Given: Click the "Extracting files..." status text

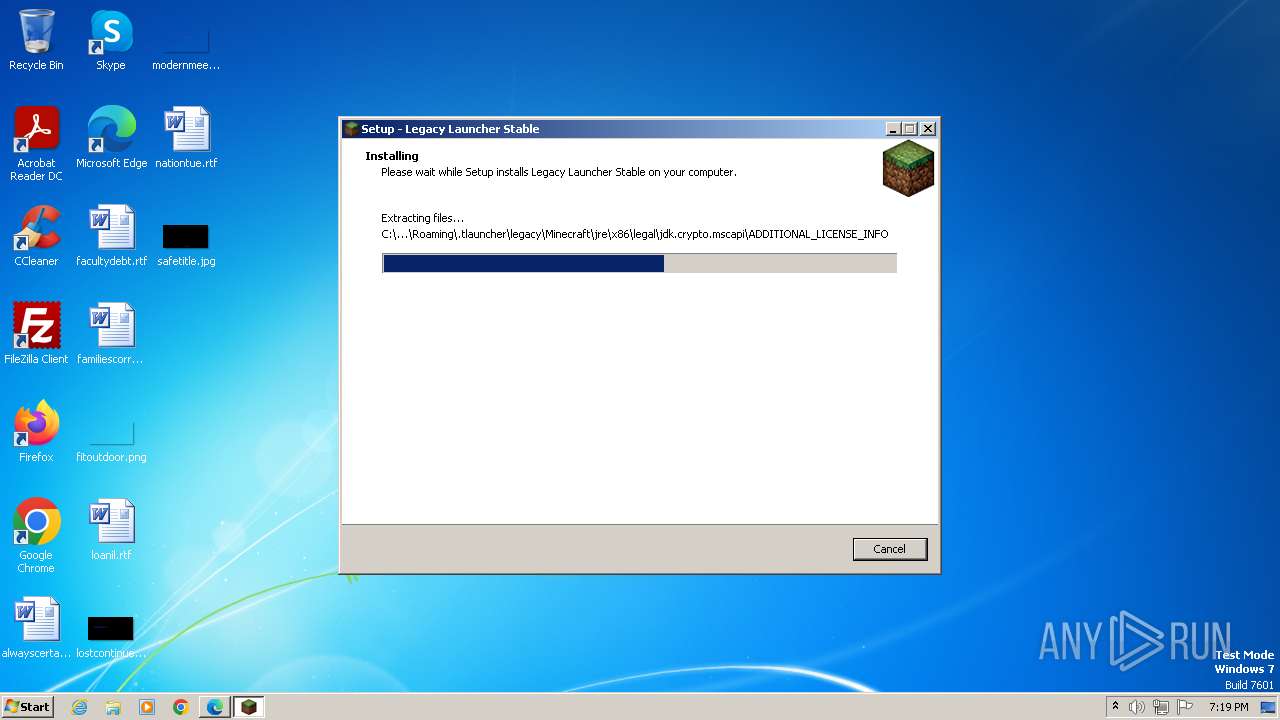Looking at the screenshot, I should (422, 218).
